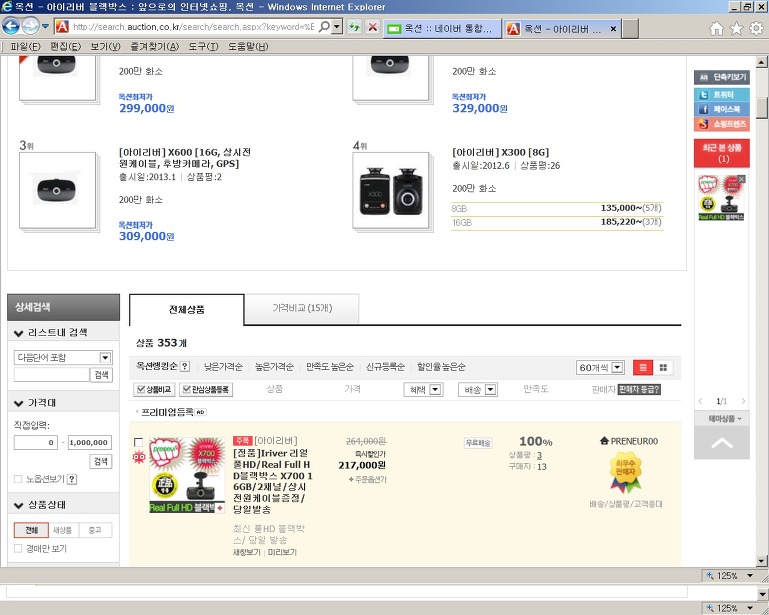Click the 3위 X600 product thumbnail

coord(57,190)
